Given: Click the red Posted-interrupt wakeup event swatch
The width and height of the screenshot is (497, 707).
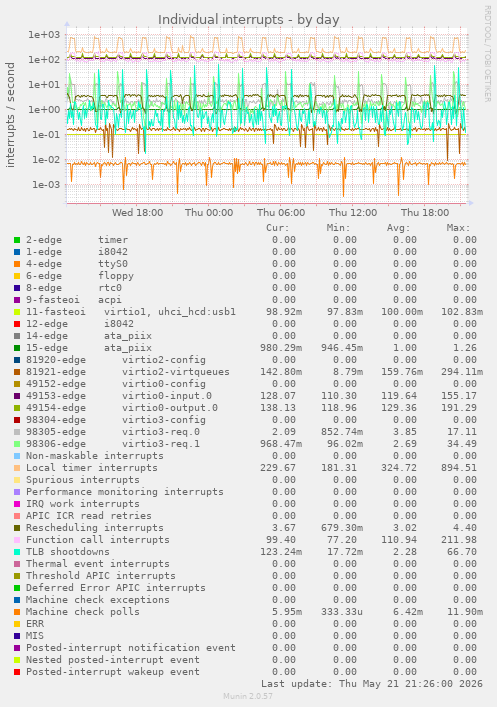Looking at the screenshot, I should [17, 672].
